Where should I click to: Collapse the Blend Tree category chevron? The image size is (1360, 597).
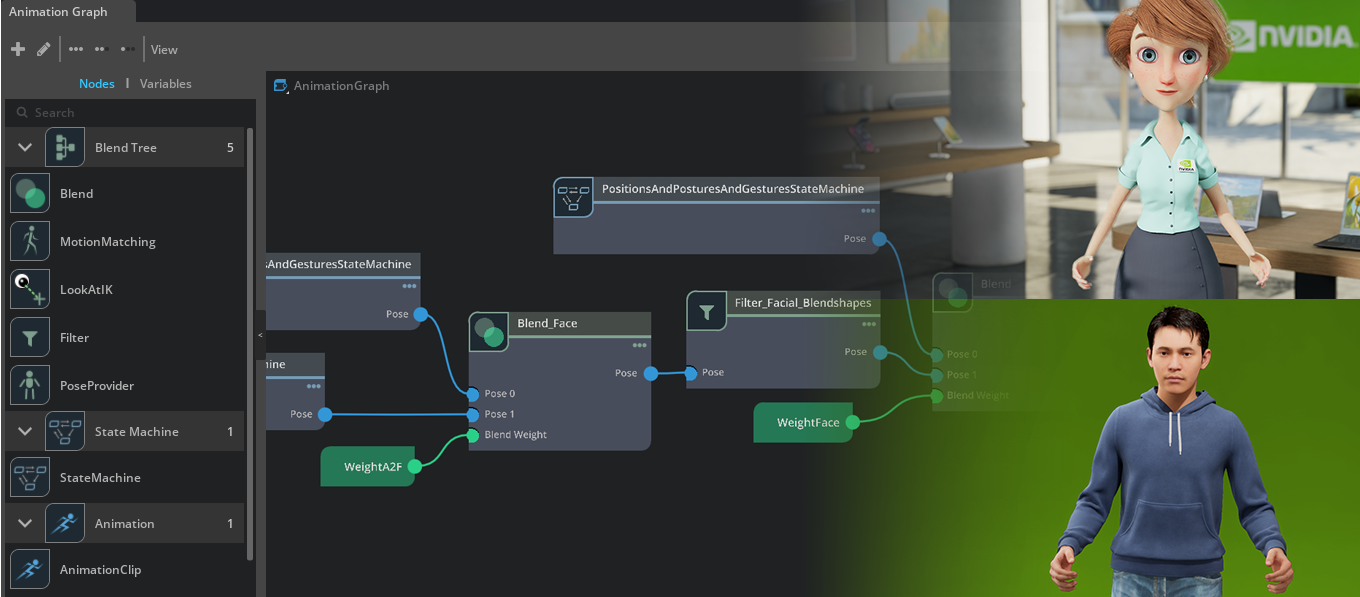(x=25, y=148)
